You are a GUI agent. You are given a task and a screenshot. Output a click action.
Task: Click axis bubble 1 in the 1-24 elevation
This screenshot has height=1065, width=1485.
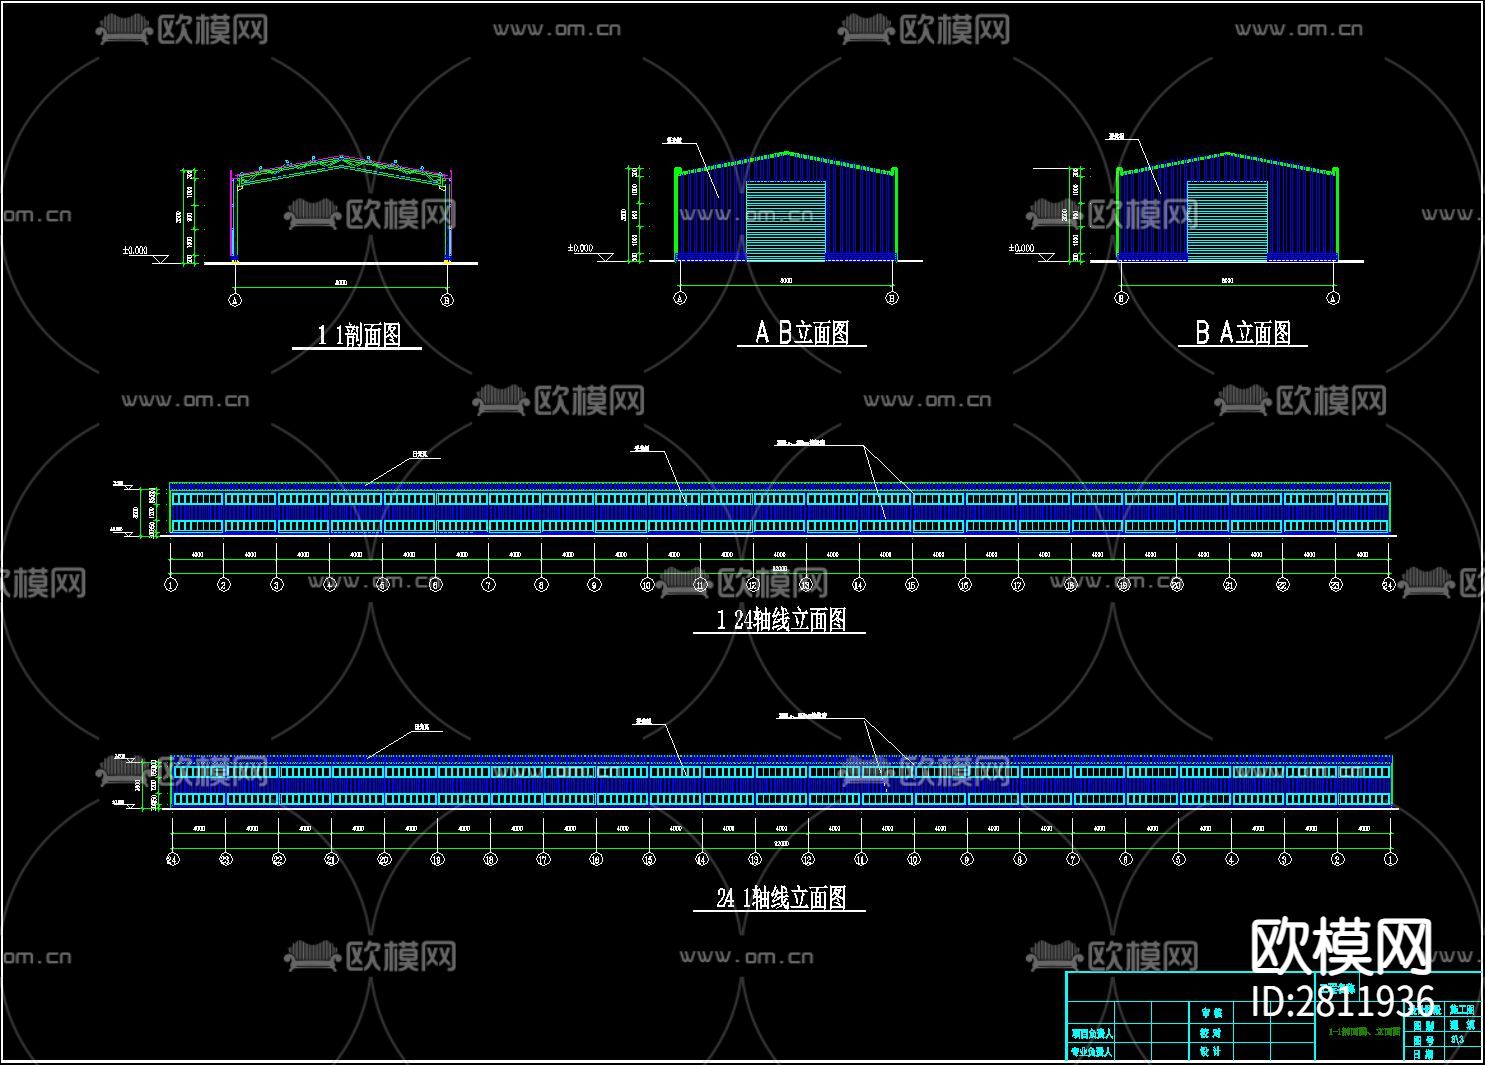(171, 585)
